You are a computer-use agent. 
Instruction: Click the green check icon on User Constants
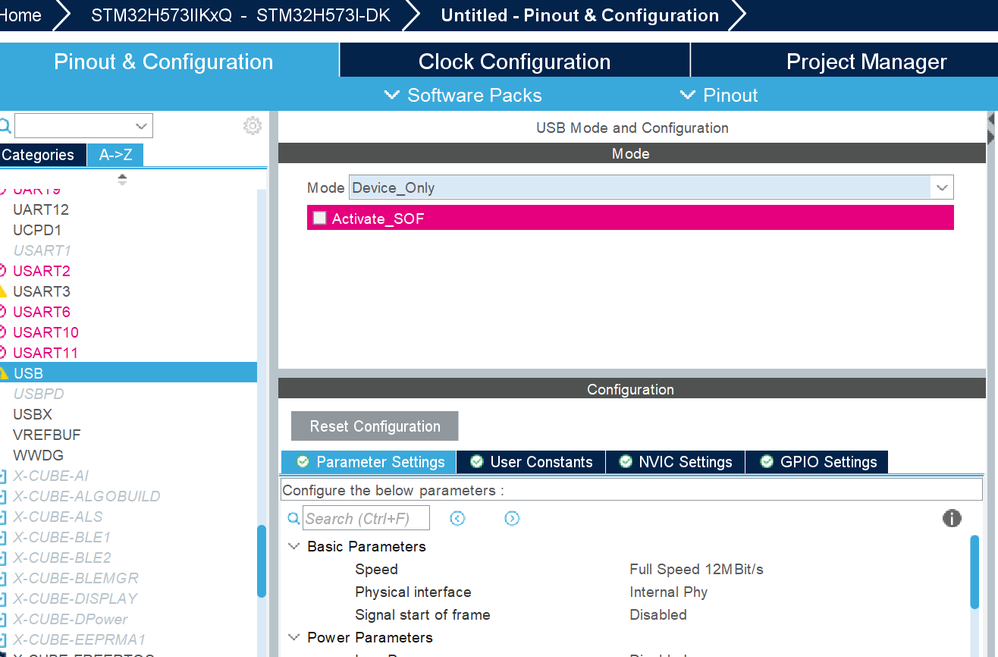(x=477, y=462)
